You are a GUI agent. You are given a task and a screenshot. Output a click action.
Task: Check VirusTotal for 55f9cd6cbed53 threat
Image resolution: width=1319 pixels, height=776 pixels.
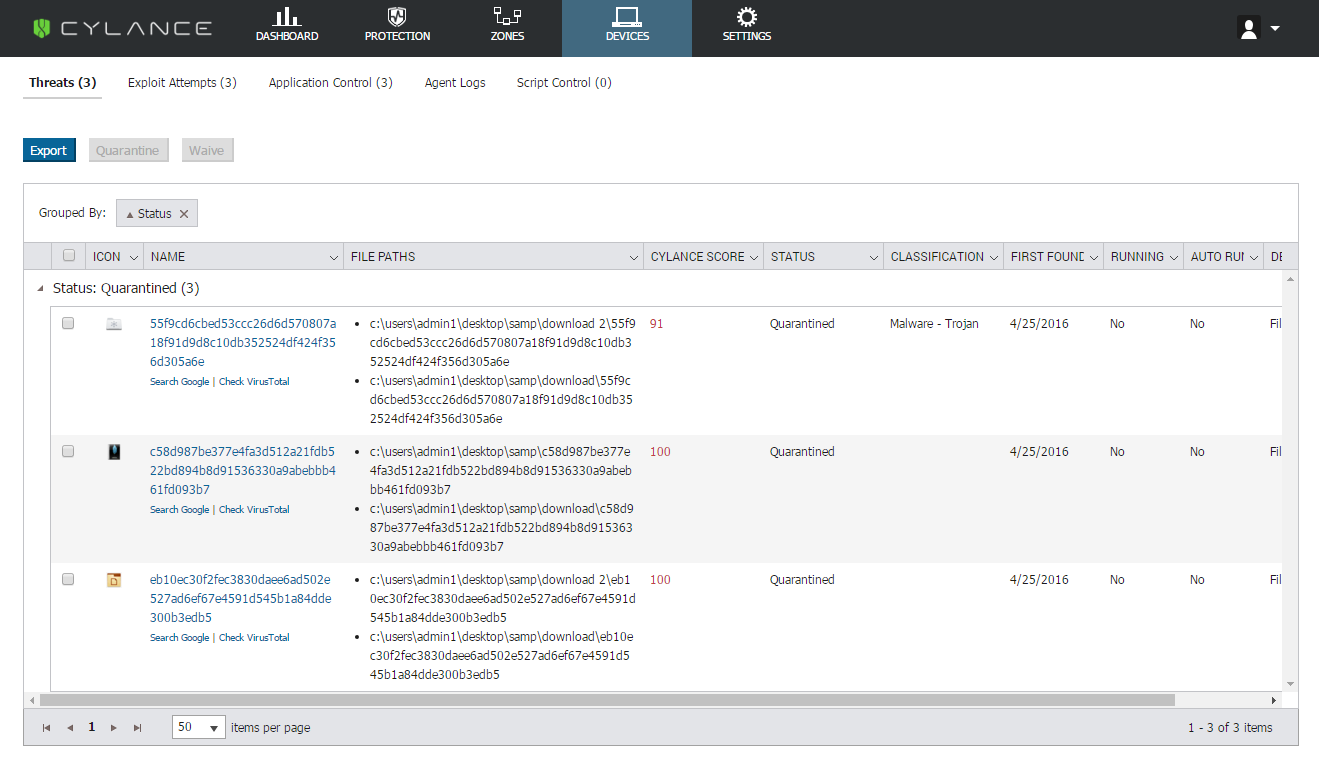[x=254, y=382]
